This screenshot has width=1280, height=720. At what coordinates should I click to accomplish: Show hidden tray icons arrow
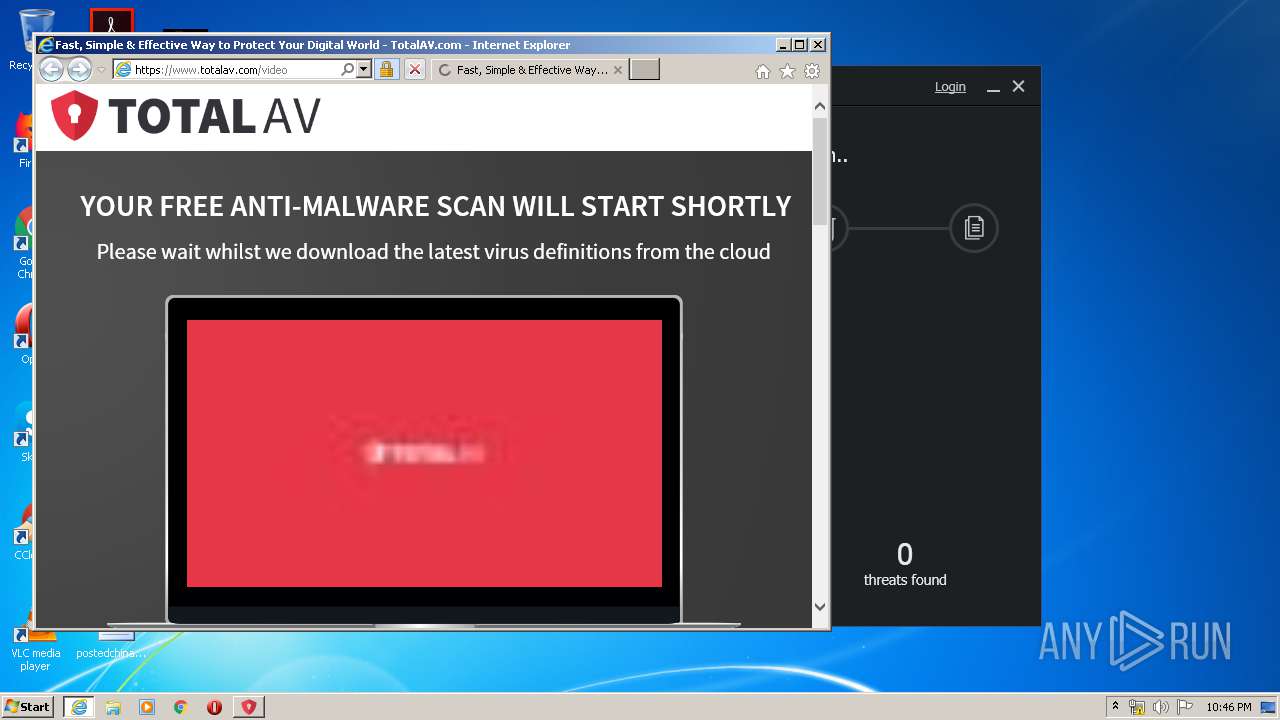point(1115,707)
